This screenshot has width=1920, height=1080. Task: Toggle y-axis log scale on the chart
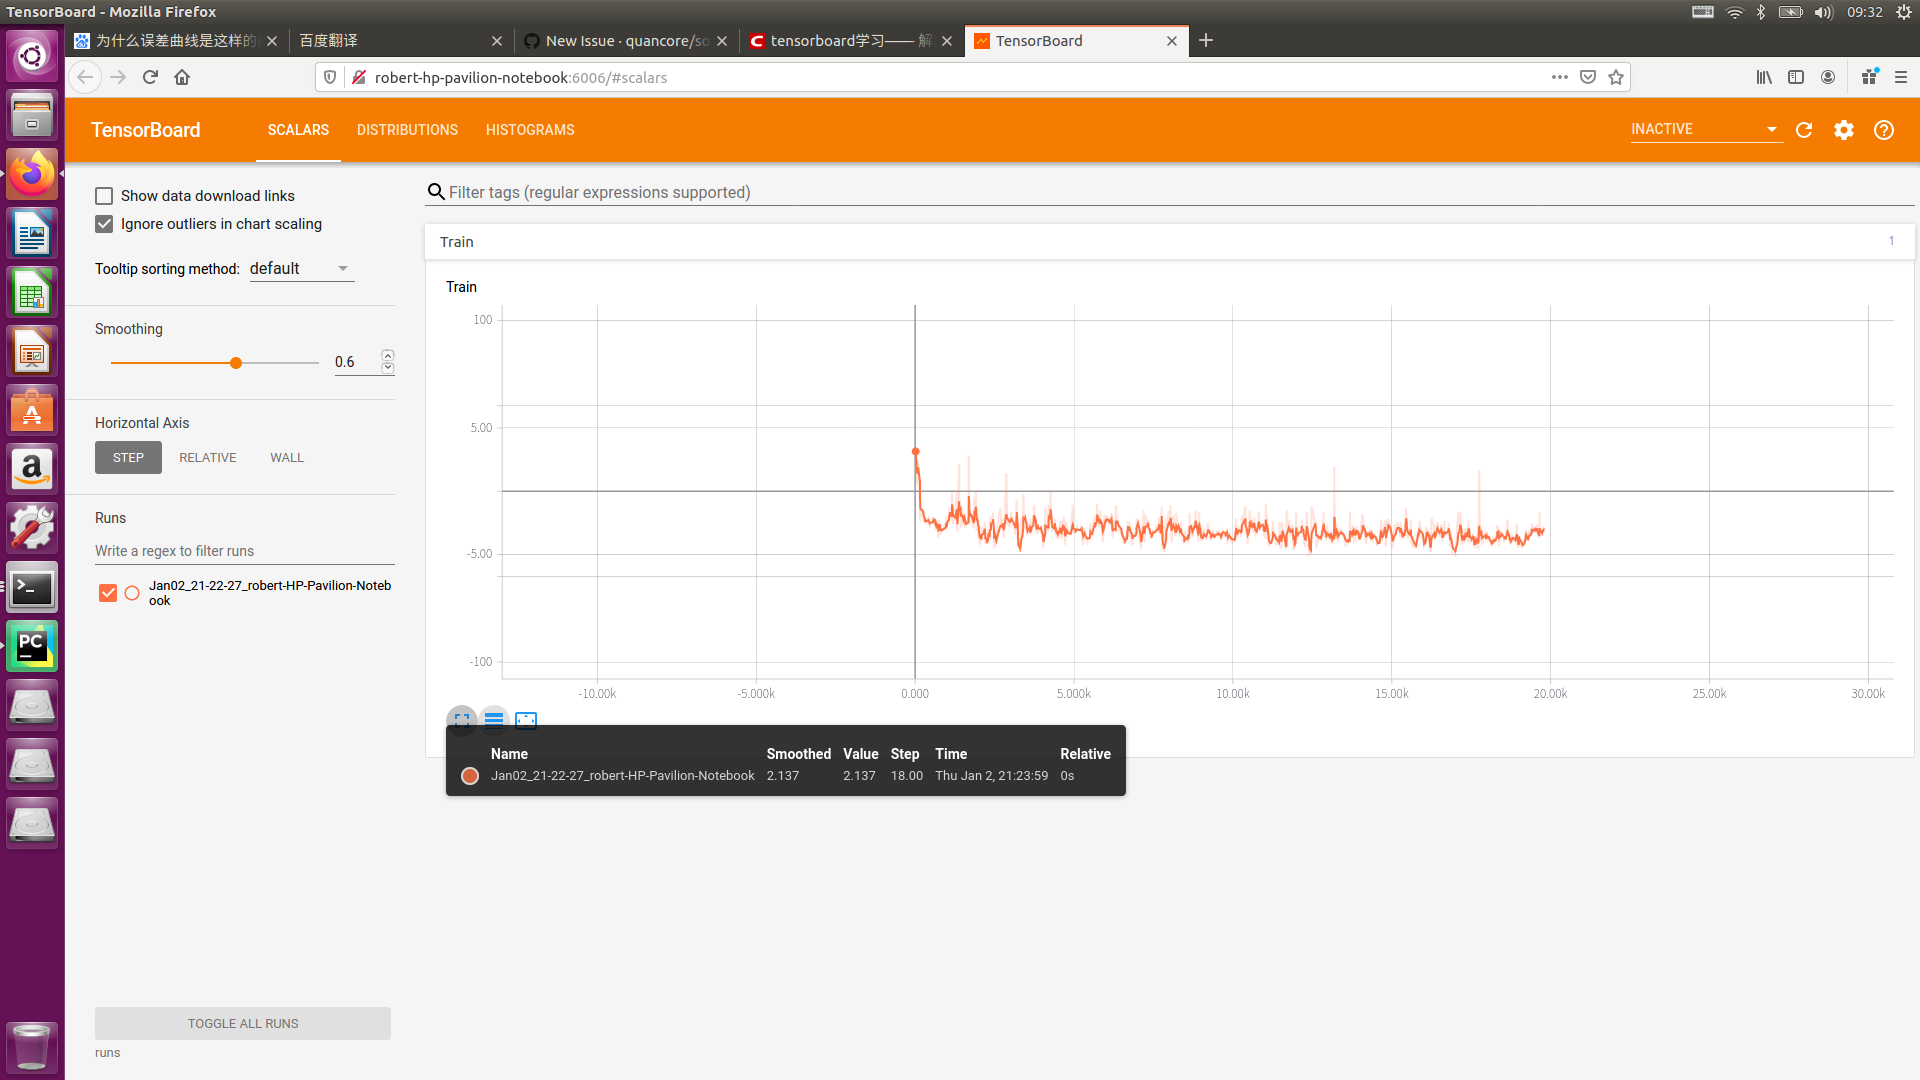point(493,720)
